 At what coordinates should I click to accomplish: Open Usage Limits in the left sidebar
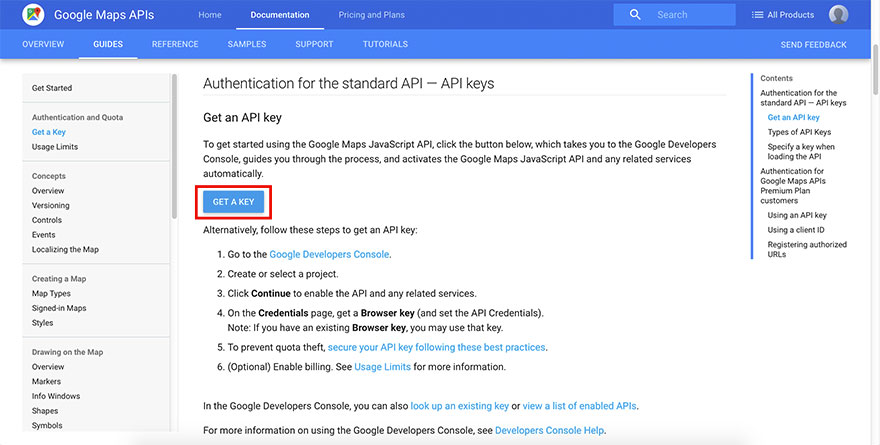pyautogui.click(x=55, y=147)
